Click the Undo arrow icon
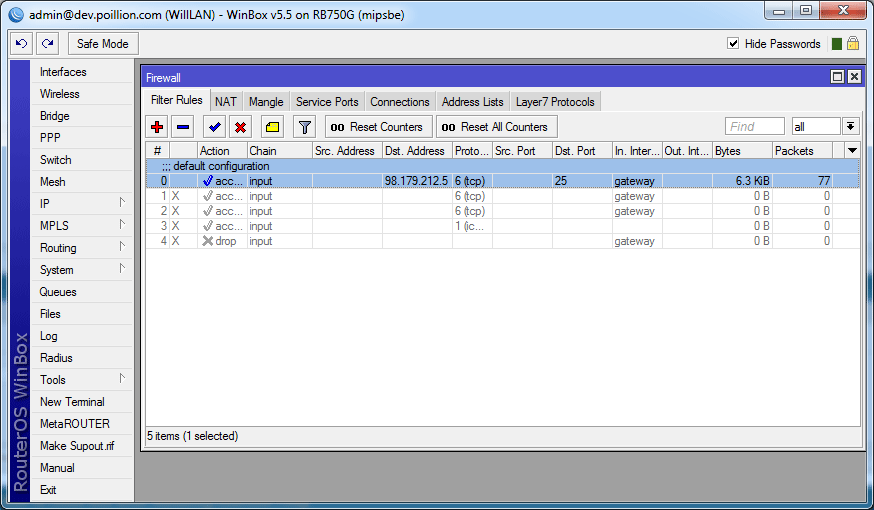 click(x=21, y=43)
